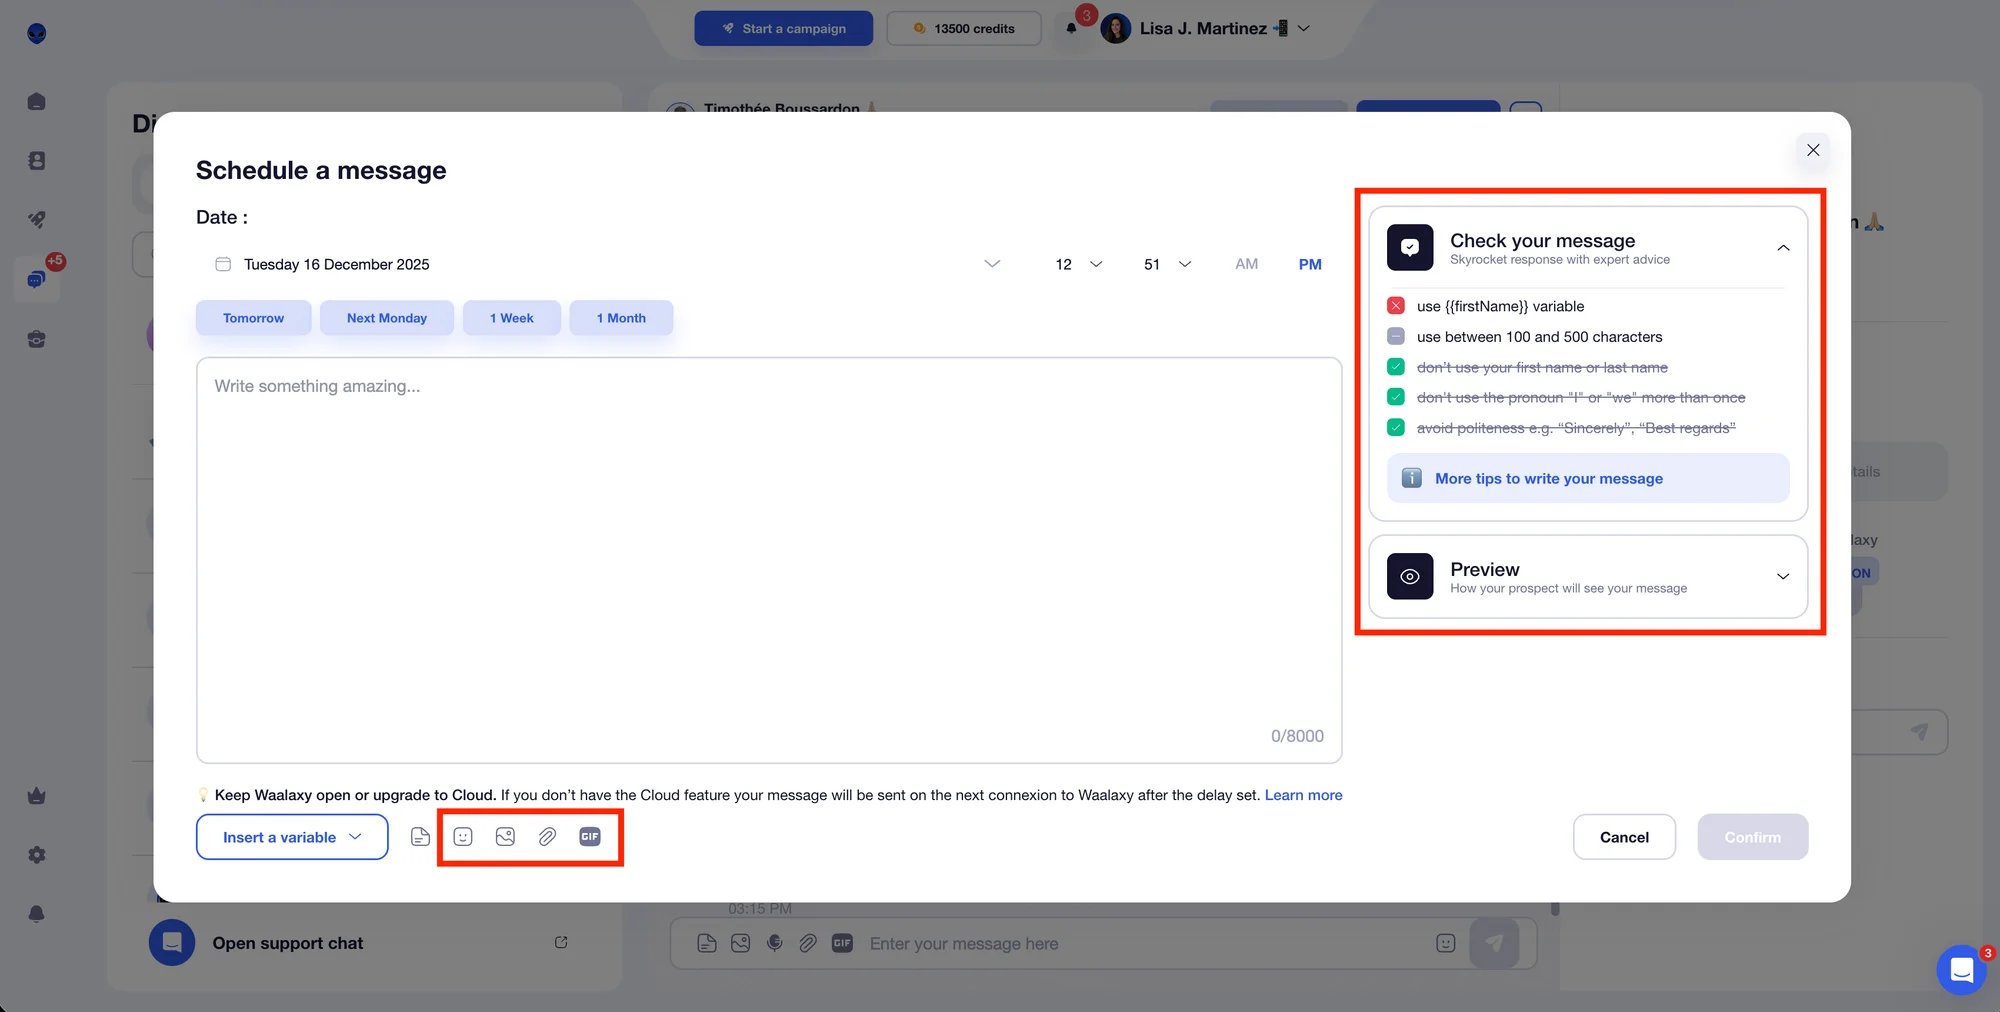Choose the Tomorrow quick date
This screenshot has width=2000, height=1012.
(253, 318)
